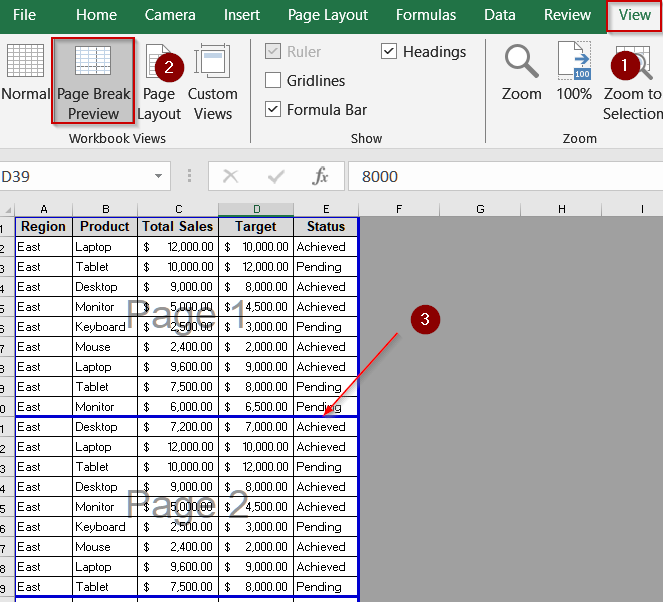Viewport: 663px width, 602px height.
Task: Confirm entry with checkmark icon
Action: [276, 176]
